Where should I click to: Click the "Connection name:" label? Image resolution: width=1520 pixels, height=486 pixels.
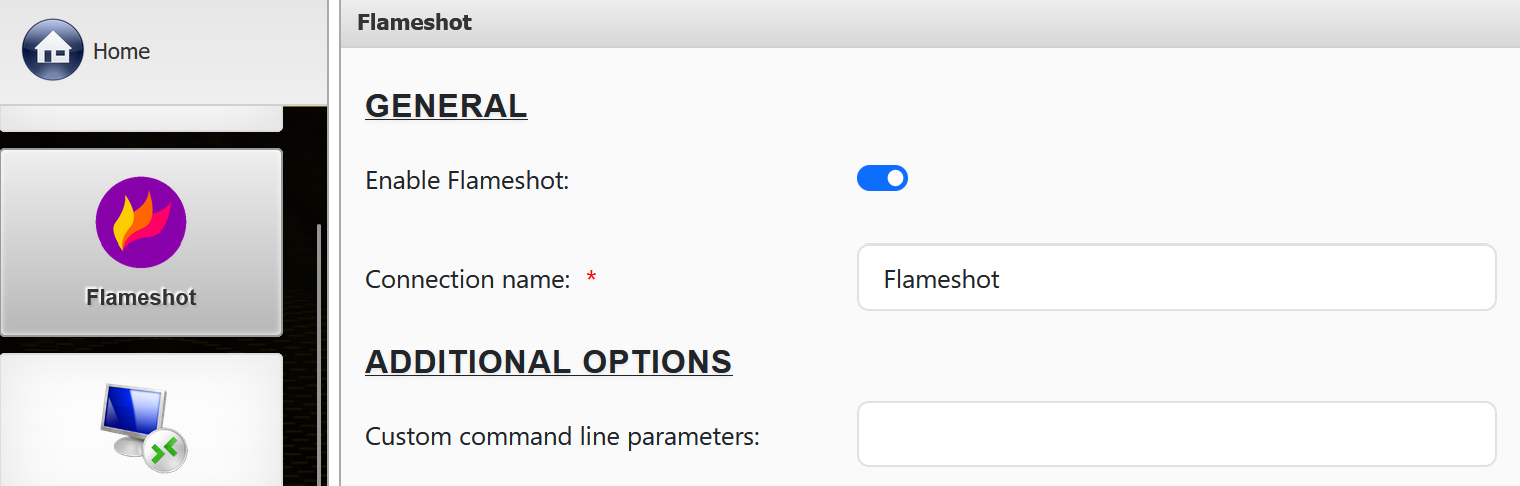click(x=467, y=279)
